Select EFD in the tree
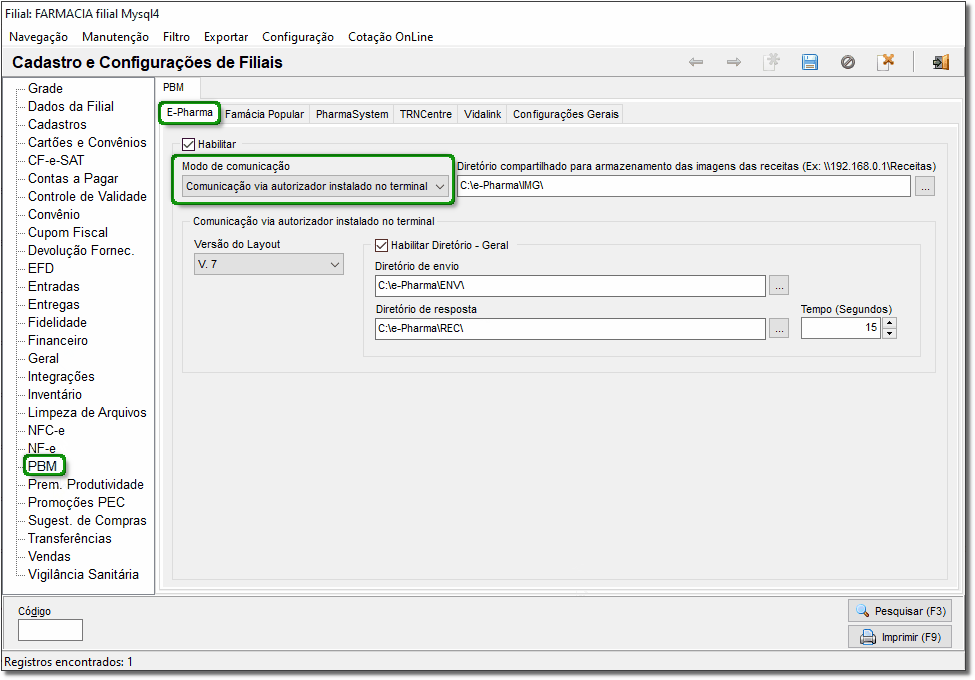 pos(41,269)
